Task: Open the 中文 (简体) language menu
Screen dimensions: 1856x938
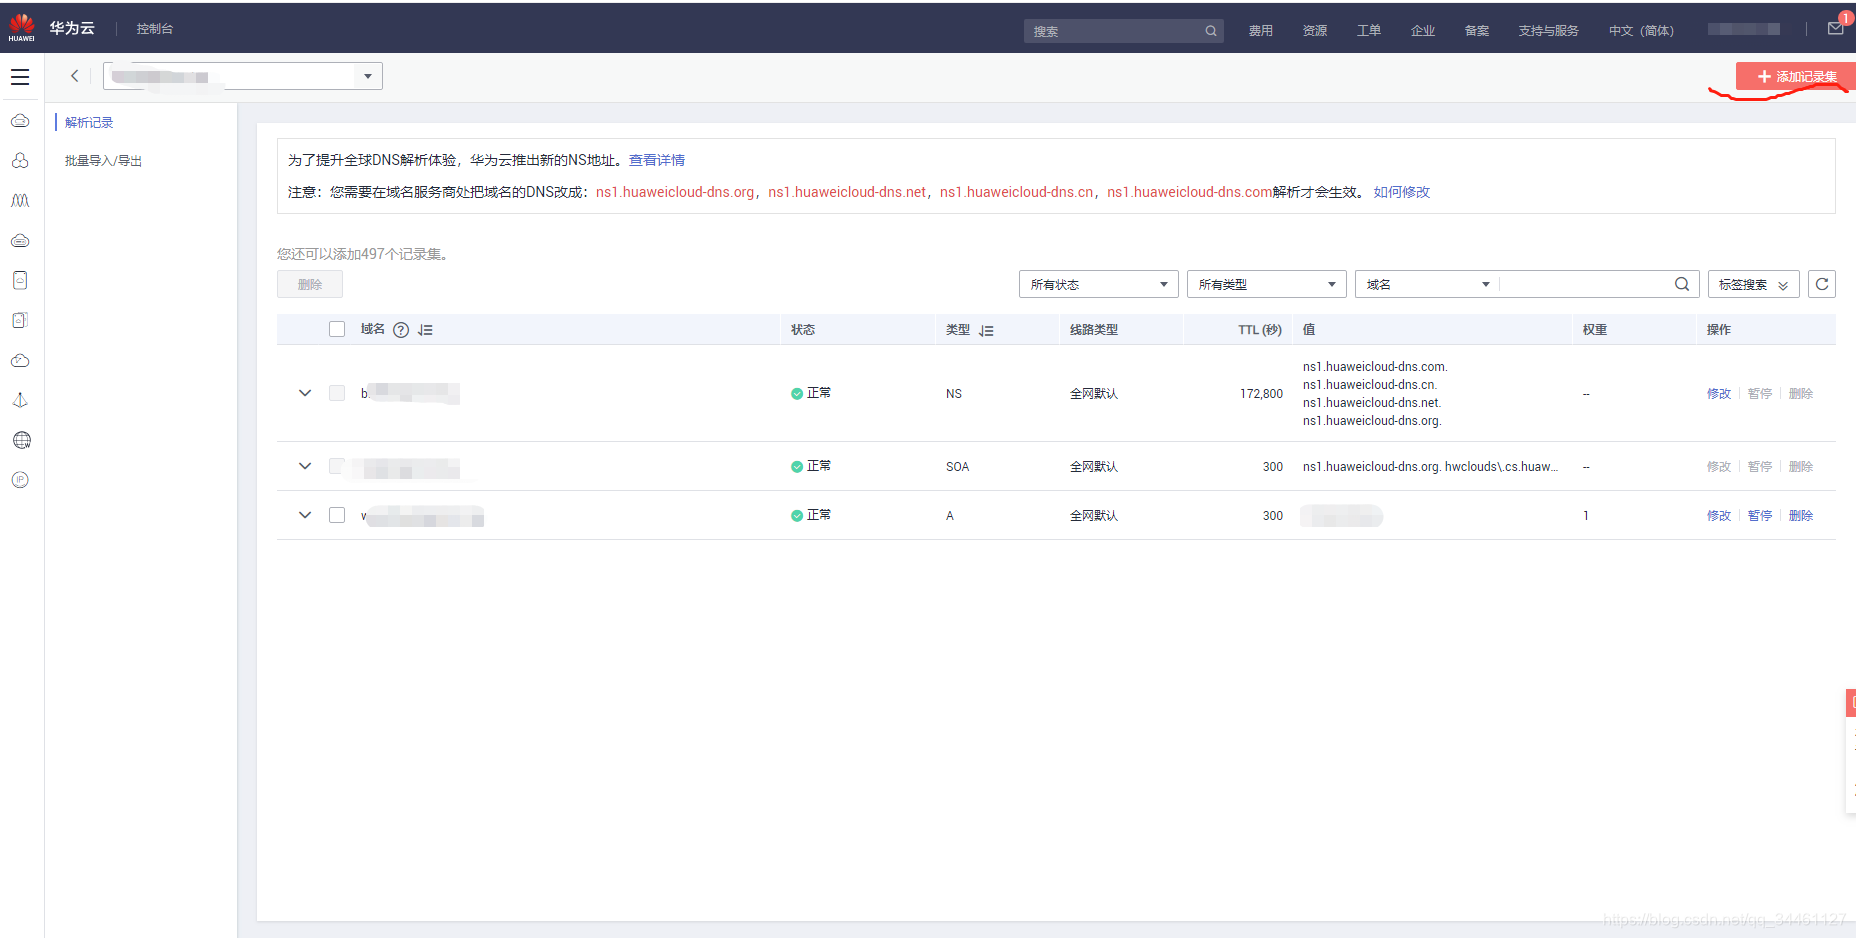Action: click(1641, 31)
